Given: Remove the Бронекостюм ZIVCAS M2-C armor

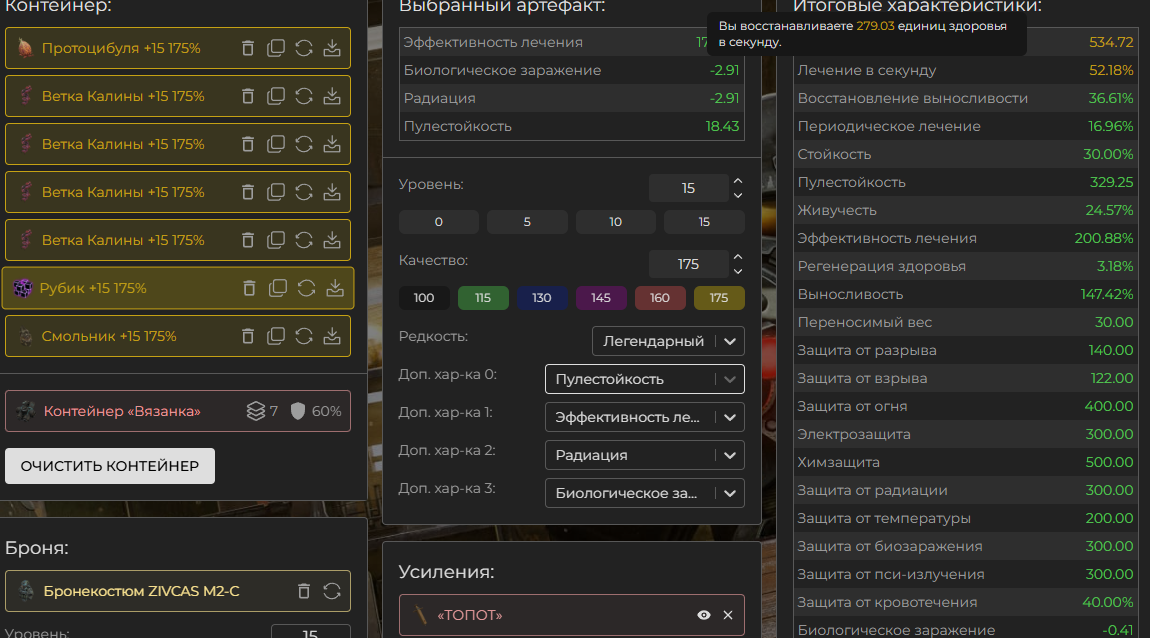Looking at the screenshot, I should click(x=304, y=591).
